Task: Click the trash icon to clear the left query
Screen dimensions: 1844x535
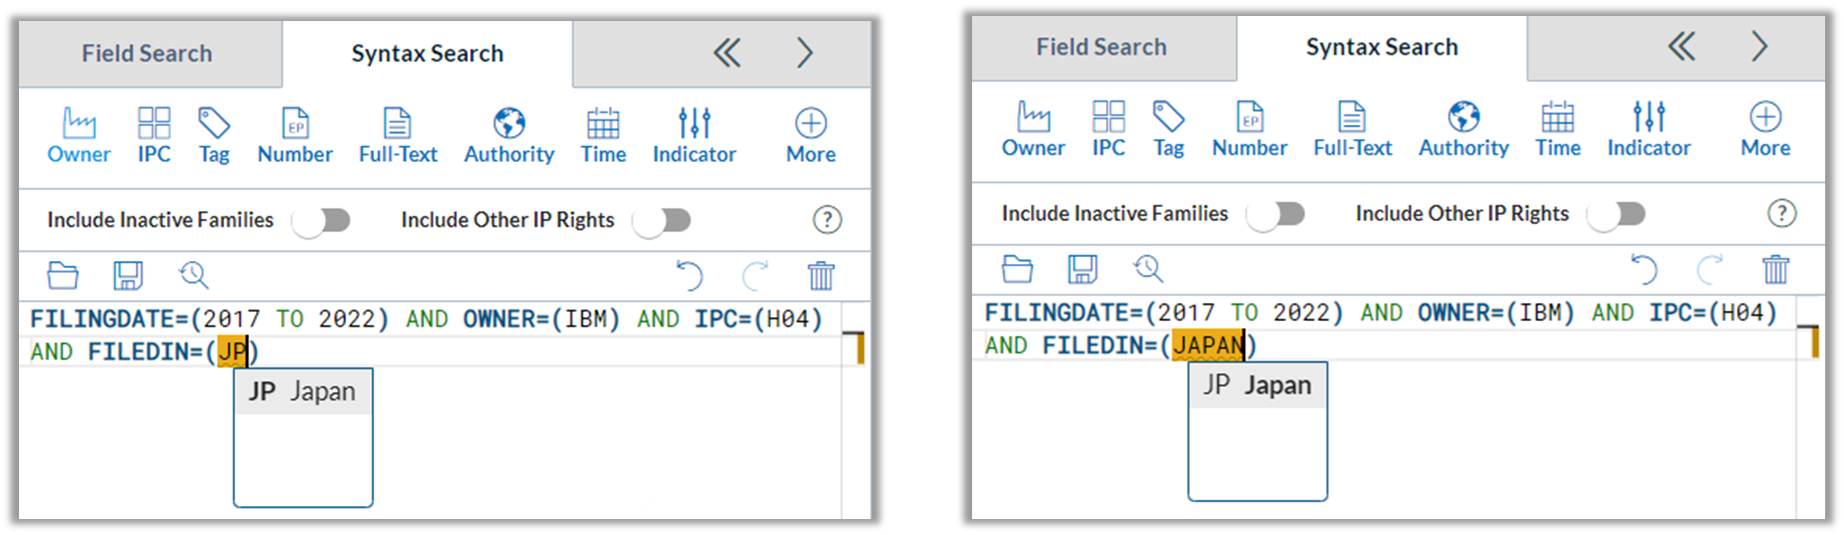Action: tap(821, 275)
